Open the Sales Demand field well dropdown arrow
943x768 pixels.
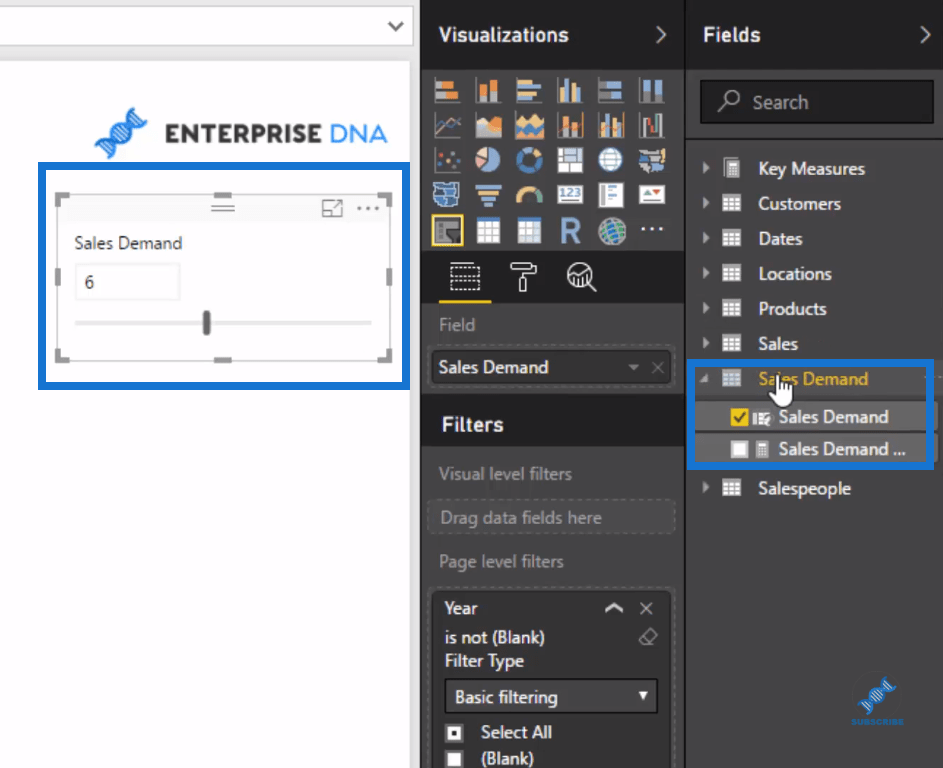coord(633,367)
